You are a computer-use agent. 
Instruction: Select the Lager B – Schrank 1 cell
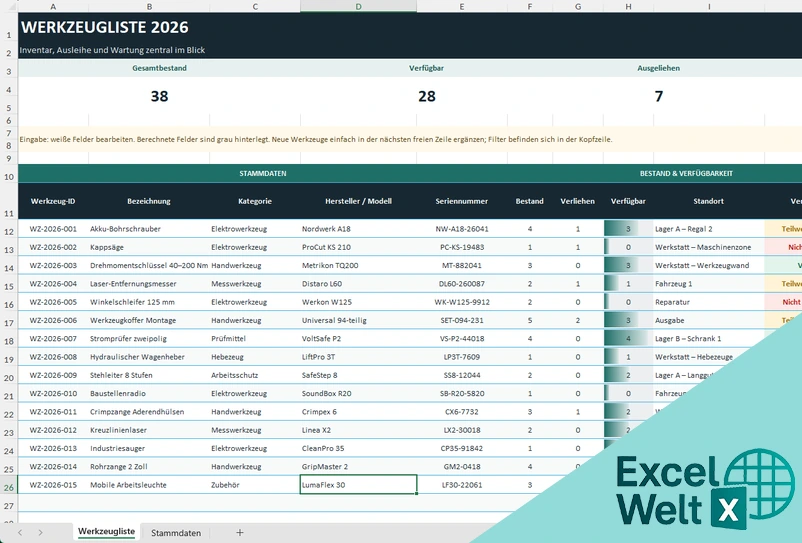[708, 338]
